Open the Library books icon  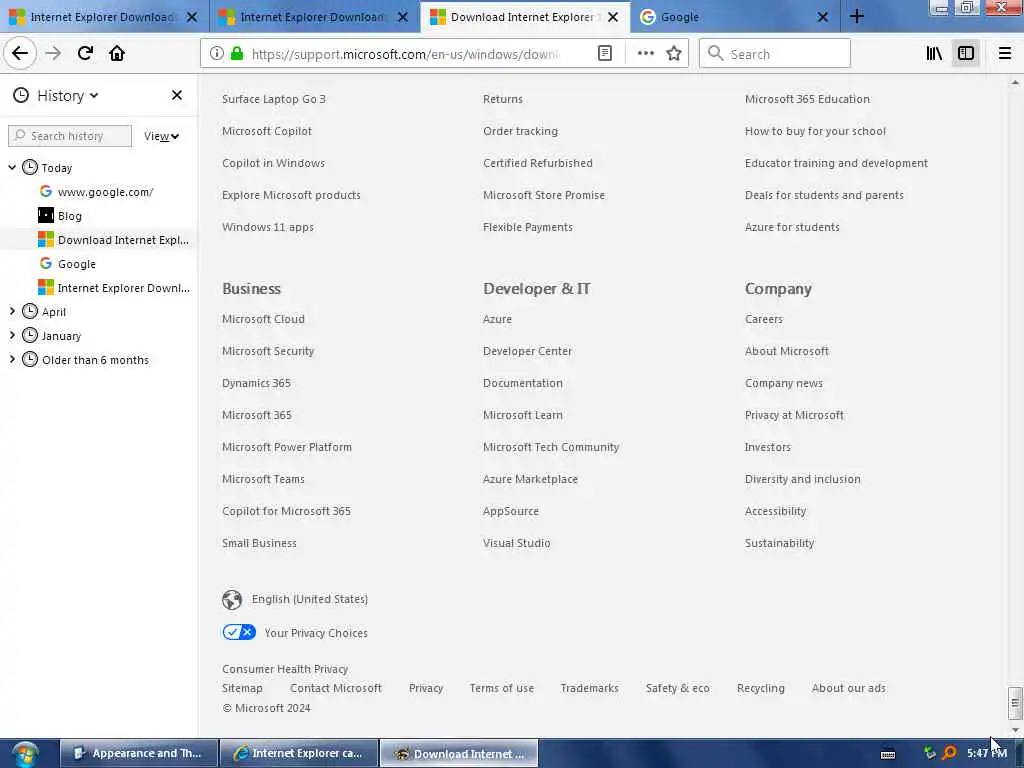click(934, 54)
